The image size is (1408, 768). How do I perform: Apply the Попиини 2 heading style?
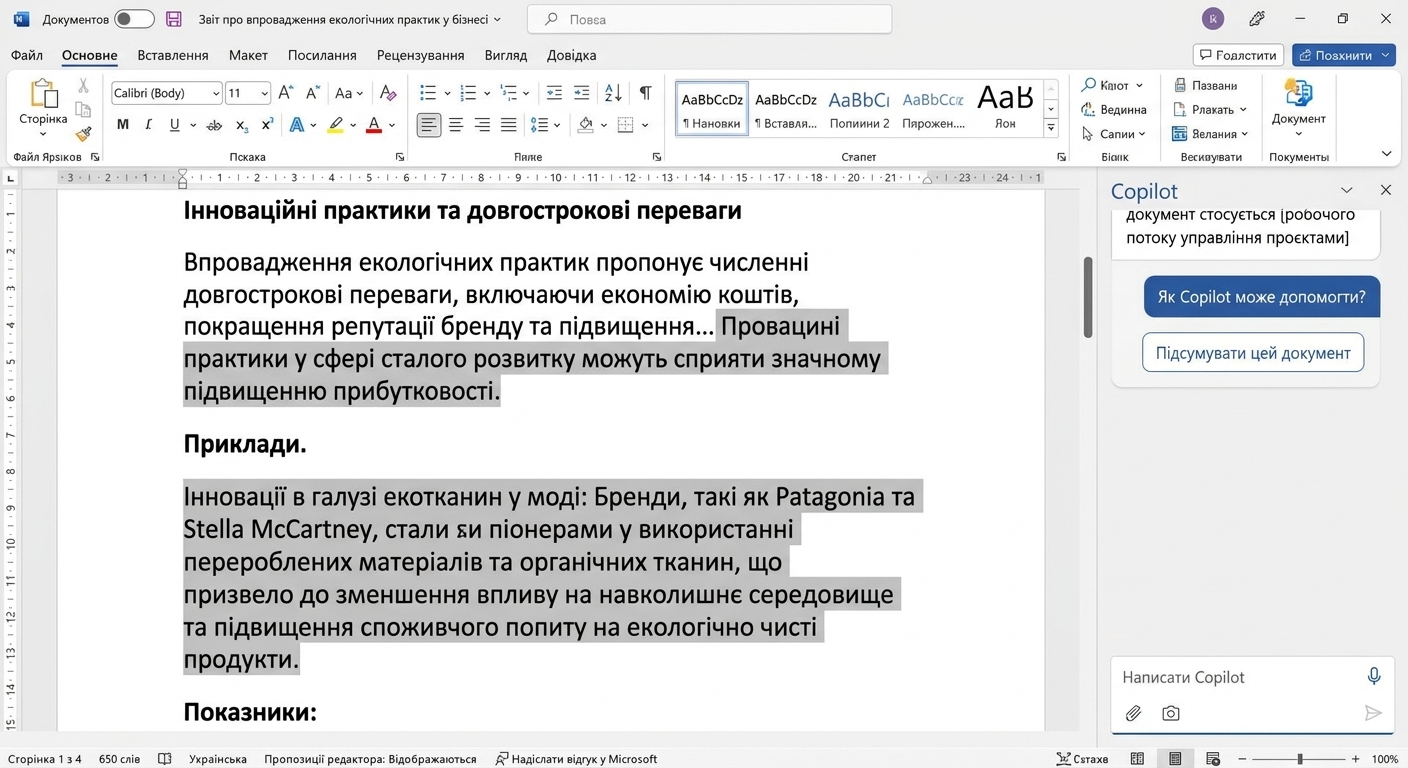point(859,109)
